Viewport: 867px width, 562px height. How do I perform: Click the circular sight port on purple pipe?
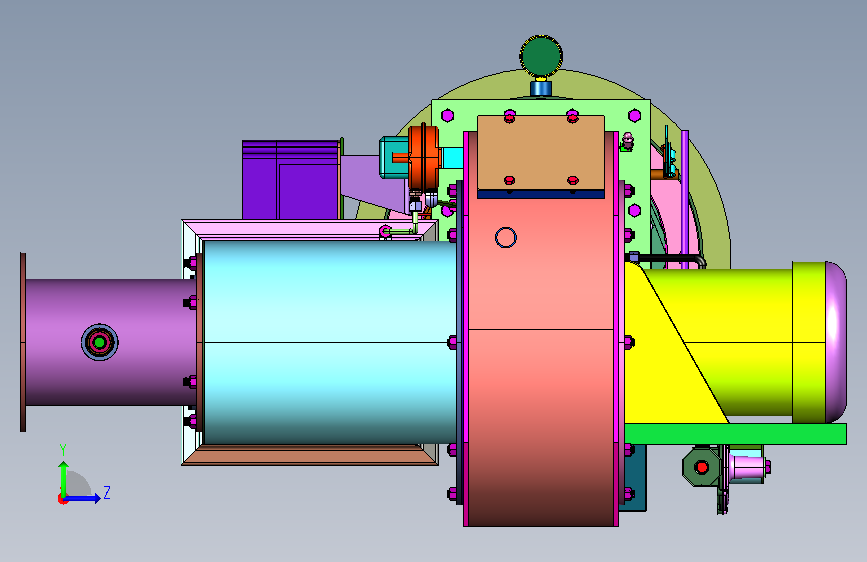pos(100,342)
